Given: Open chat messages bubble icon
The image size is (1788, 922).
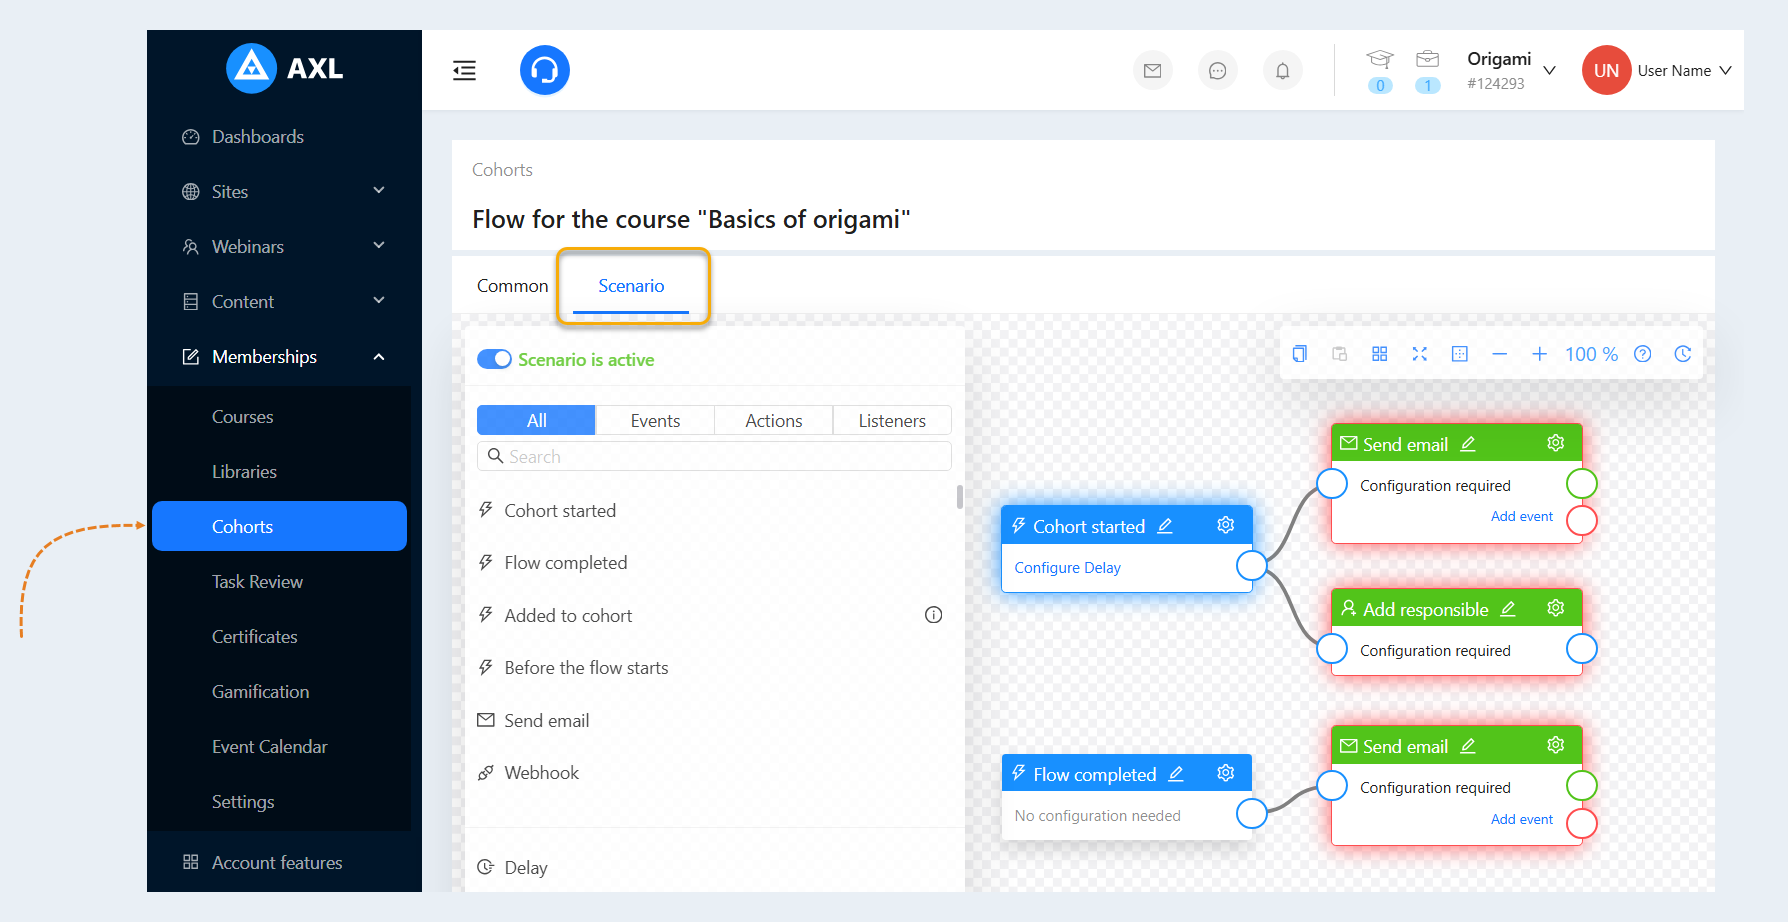Looking at the screenshot, I should 1218,71.
